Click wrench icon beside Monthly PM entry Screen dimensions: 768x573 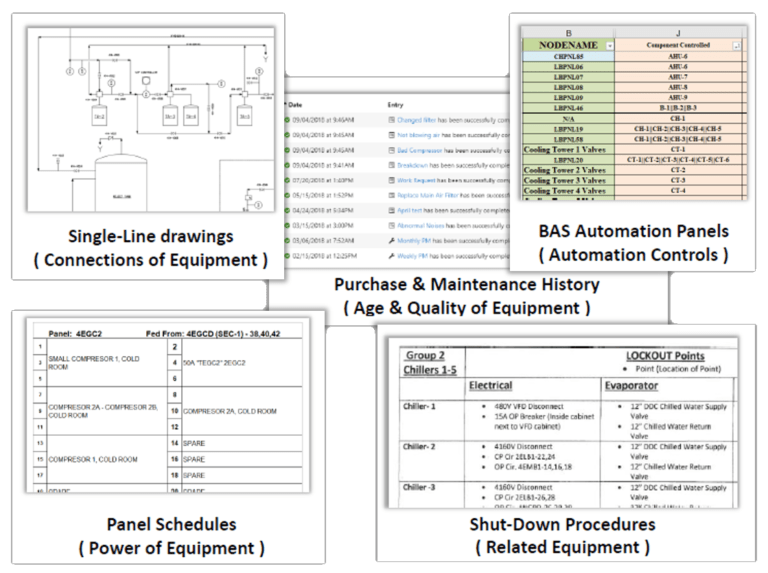pos(391,241)
